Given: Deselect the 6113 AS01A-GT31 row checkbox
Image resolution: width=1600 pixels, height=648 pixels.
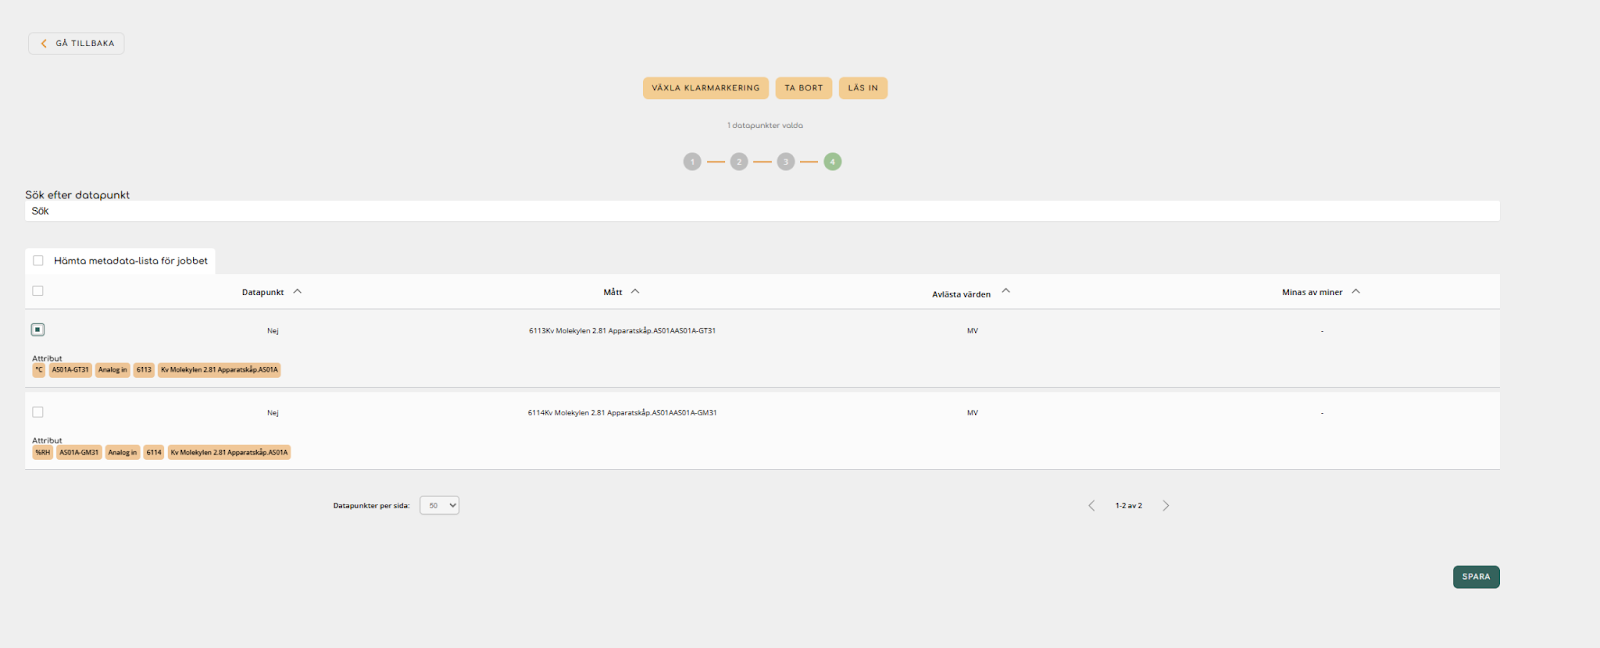Looking at the screenshot, I should point(38,330).
